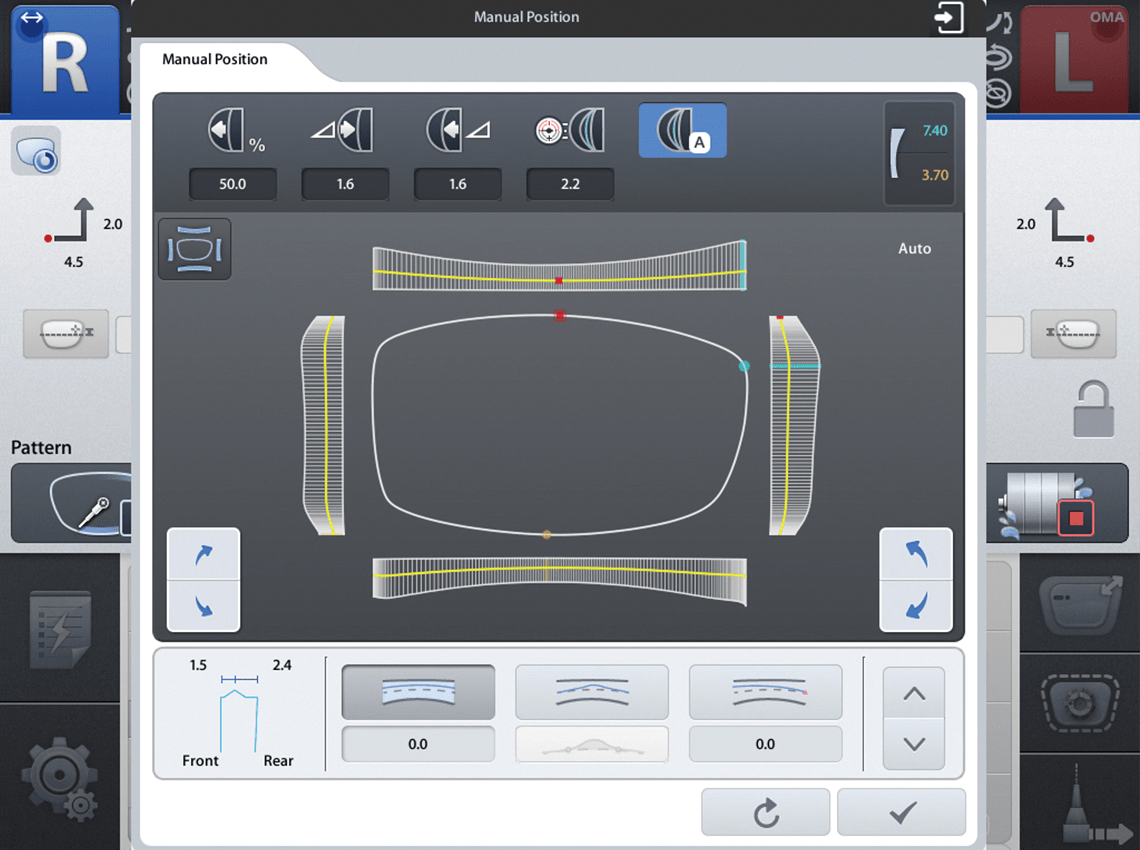Screen dimensions: 1140x850
Task: Click the dashed lens hole-edit icon
Action: [x=1080, y=702]
